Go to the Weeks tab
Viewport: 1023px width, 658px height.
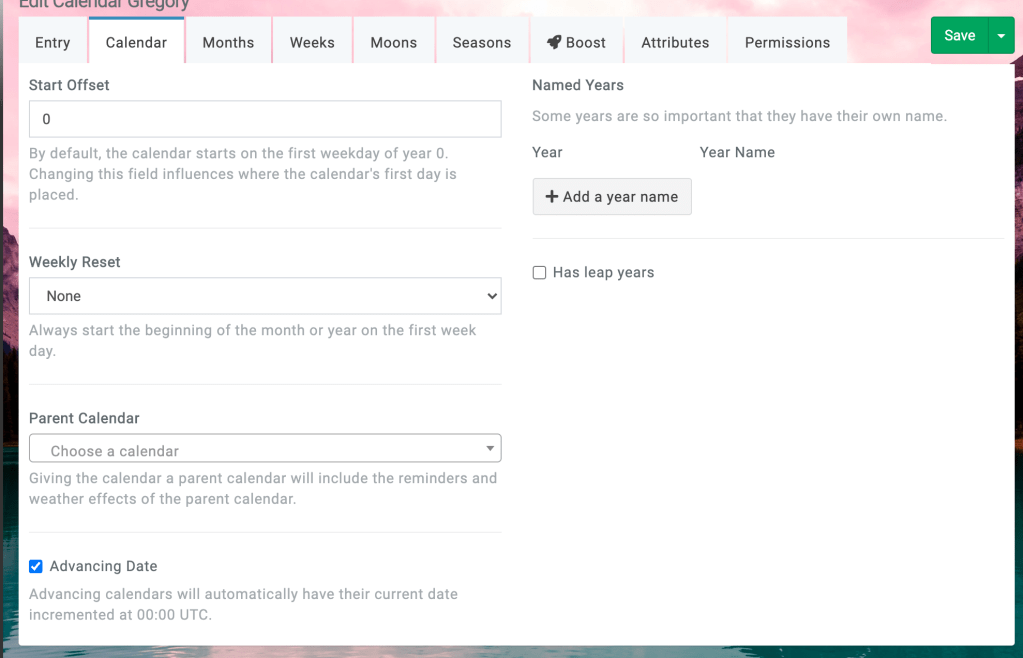(312, 43)
